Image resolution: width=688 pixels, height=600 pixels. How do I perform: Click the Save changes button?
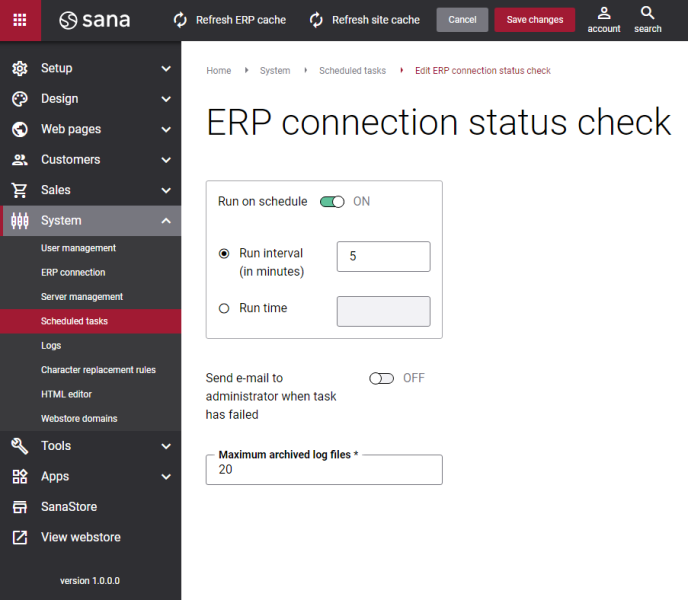click(x=534, y=20)
